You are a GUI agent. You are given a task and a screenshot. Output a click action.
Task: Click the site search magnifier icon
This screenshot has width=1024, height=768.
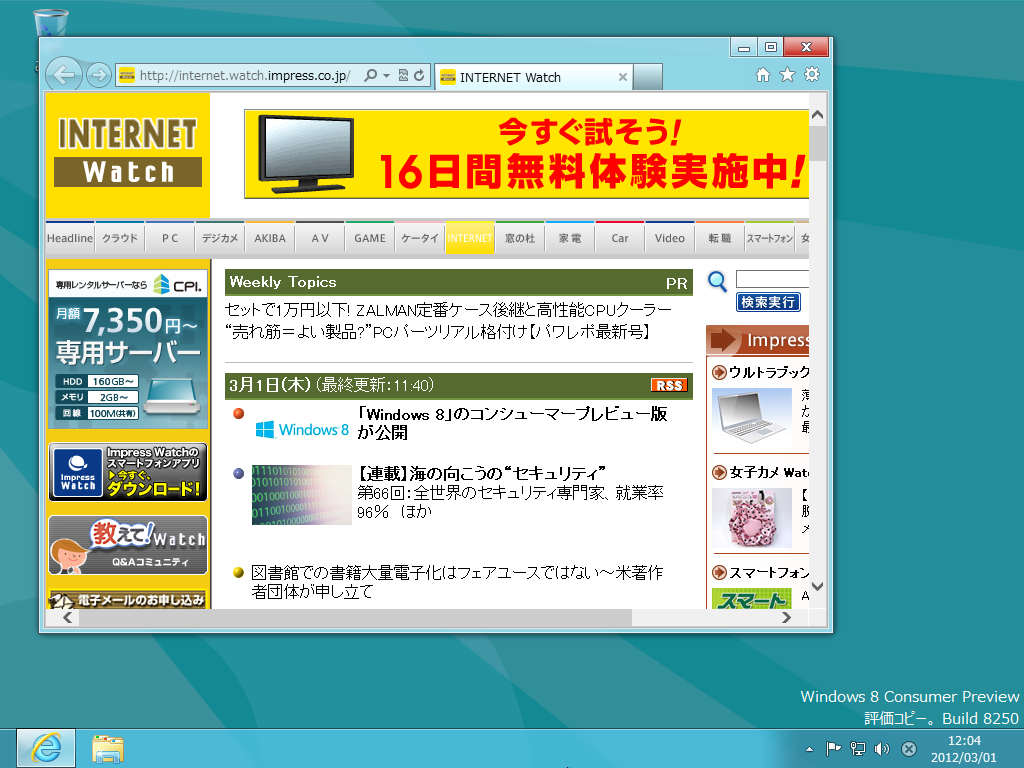coord(717,281)
